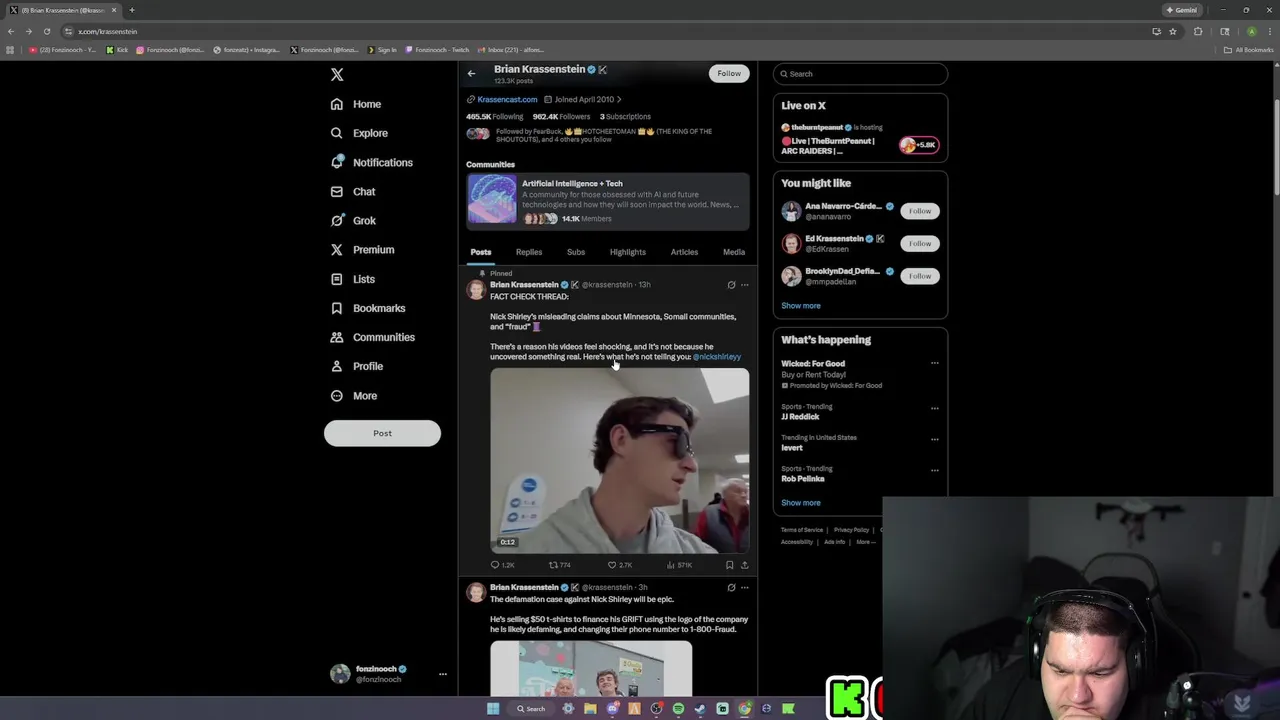The height and width of the screenshot is (720, 1280).
Task: Open options for the JJ Reddick trend
Action: [935, 408]
